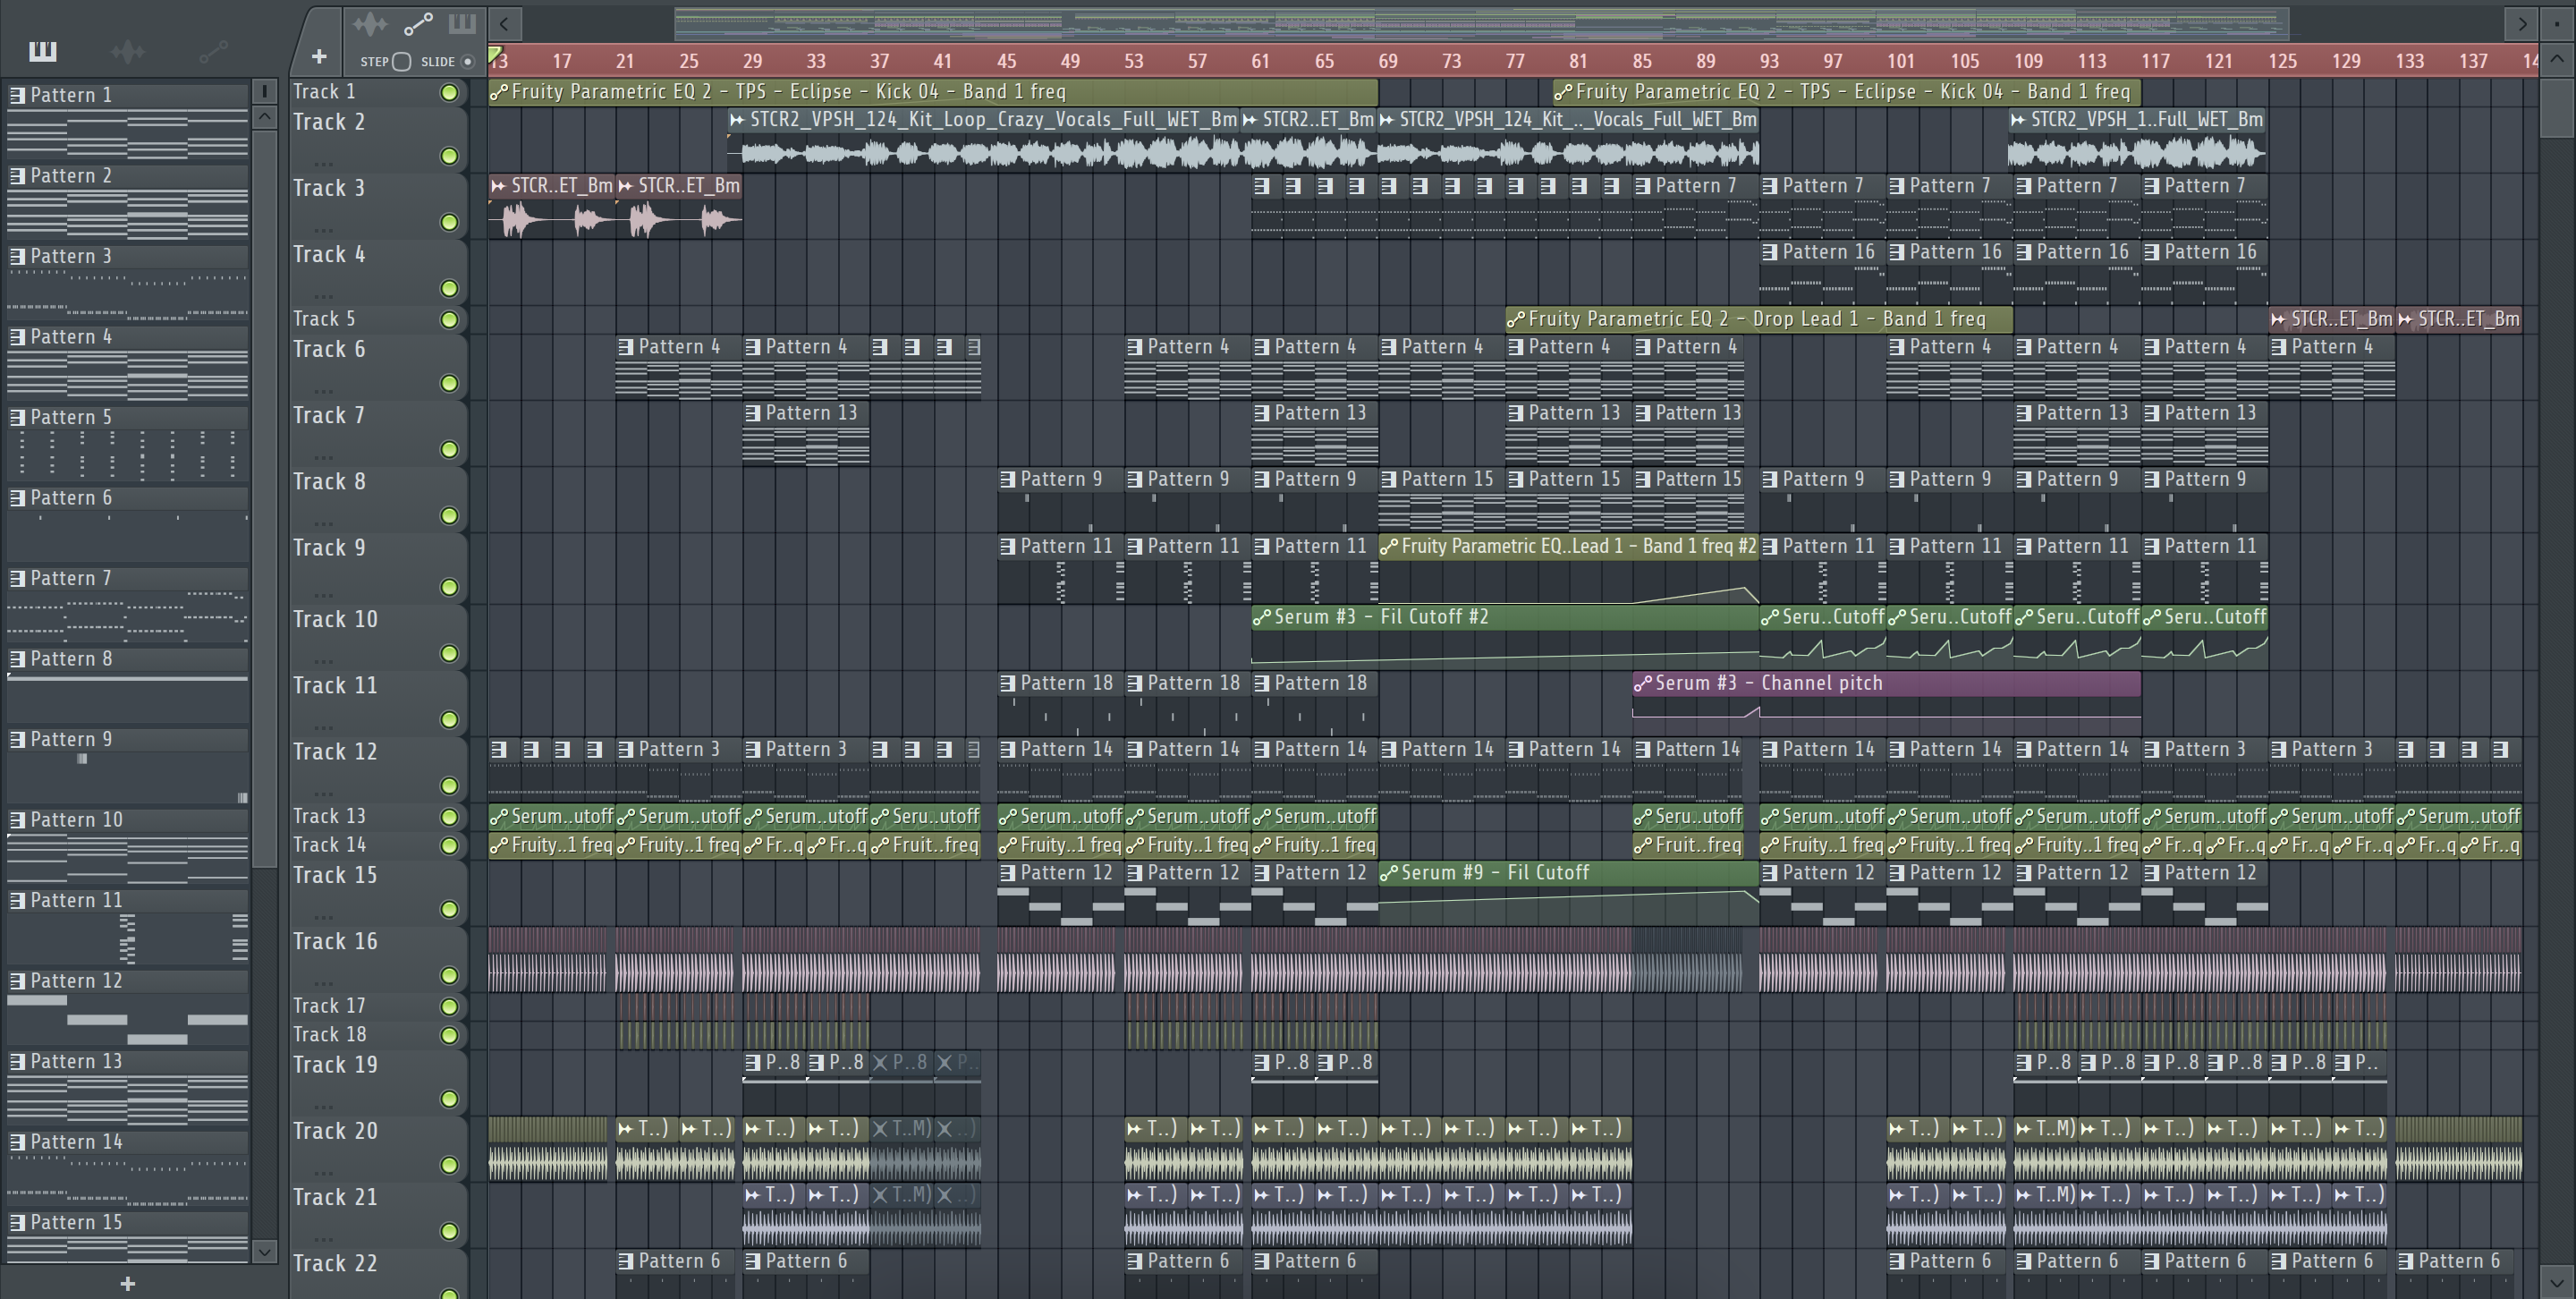Click the playlist vertical scrollbar thumb
Viewport: 2576px width, 1299px height.
click(2556, 107)
